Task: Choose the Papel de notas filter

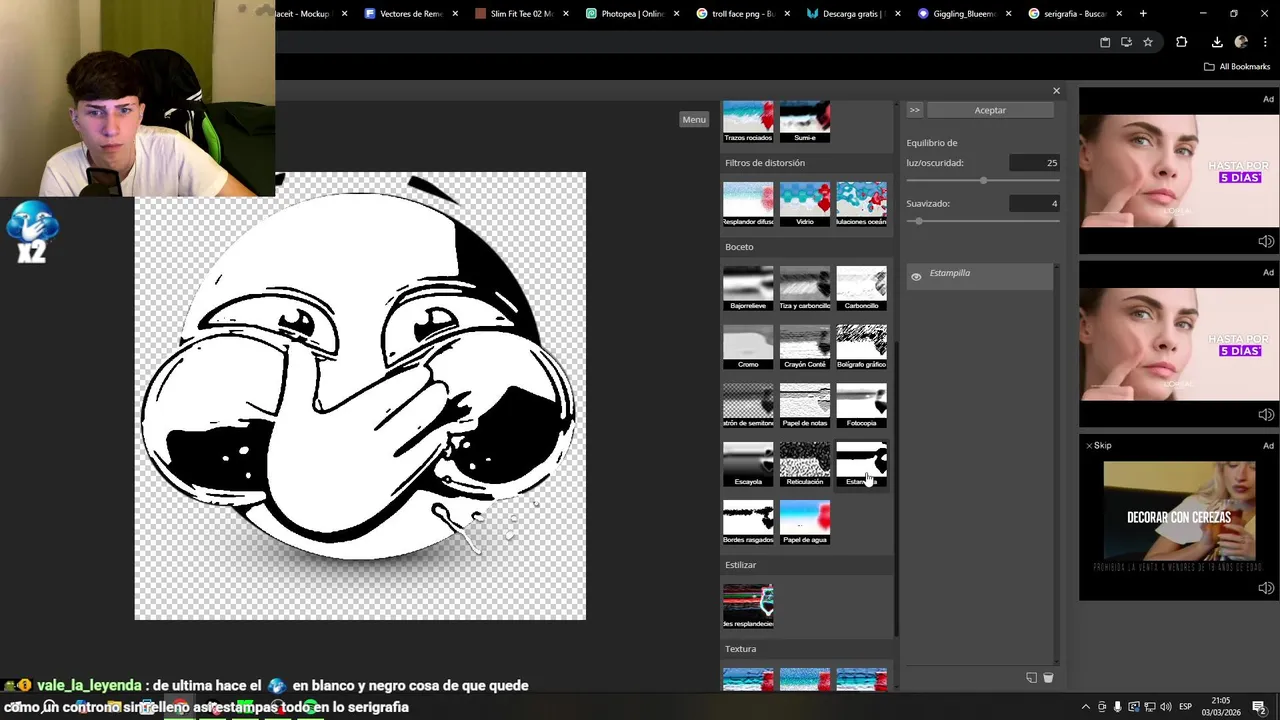Action: (x=805, y=405)
